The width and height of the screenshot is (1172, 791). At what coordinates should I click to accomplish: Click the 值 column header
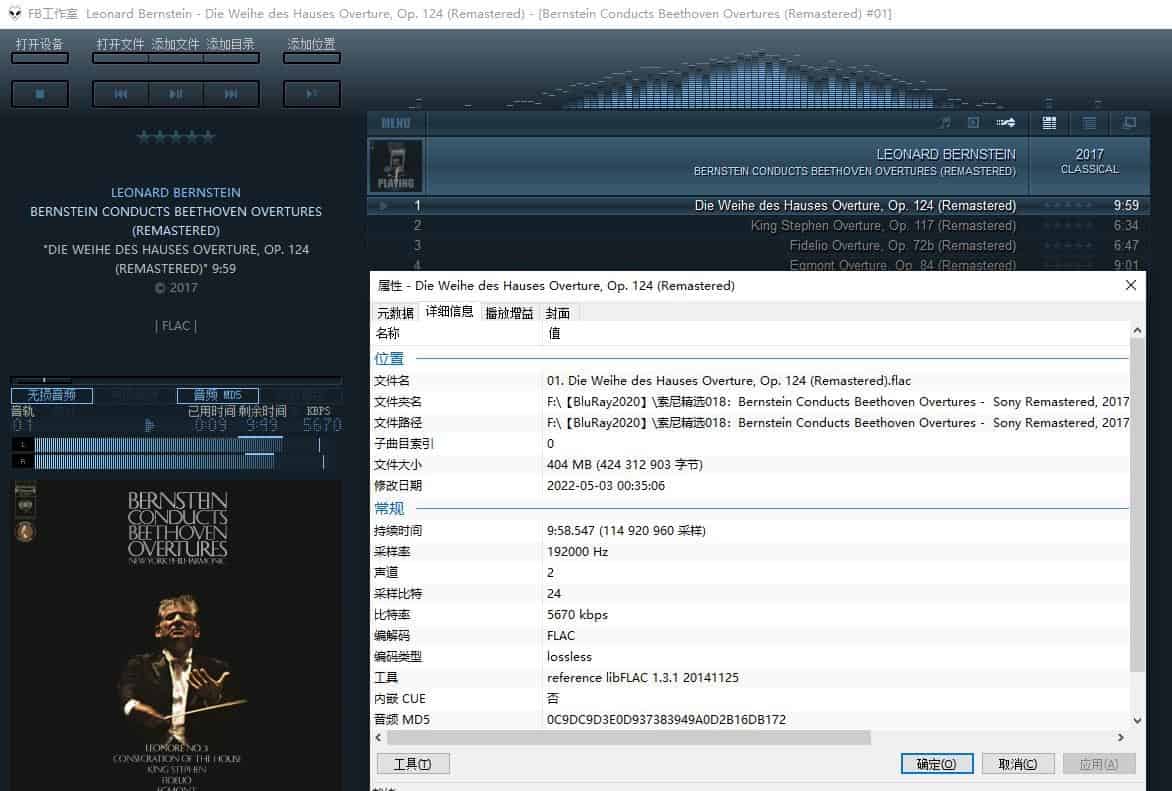835,333
